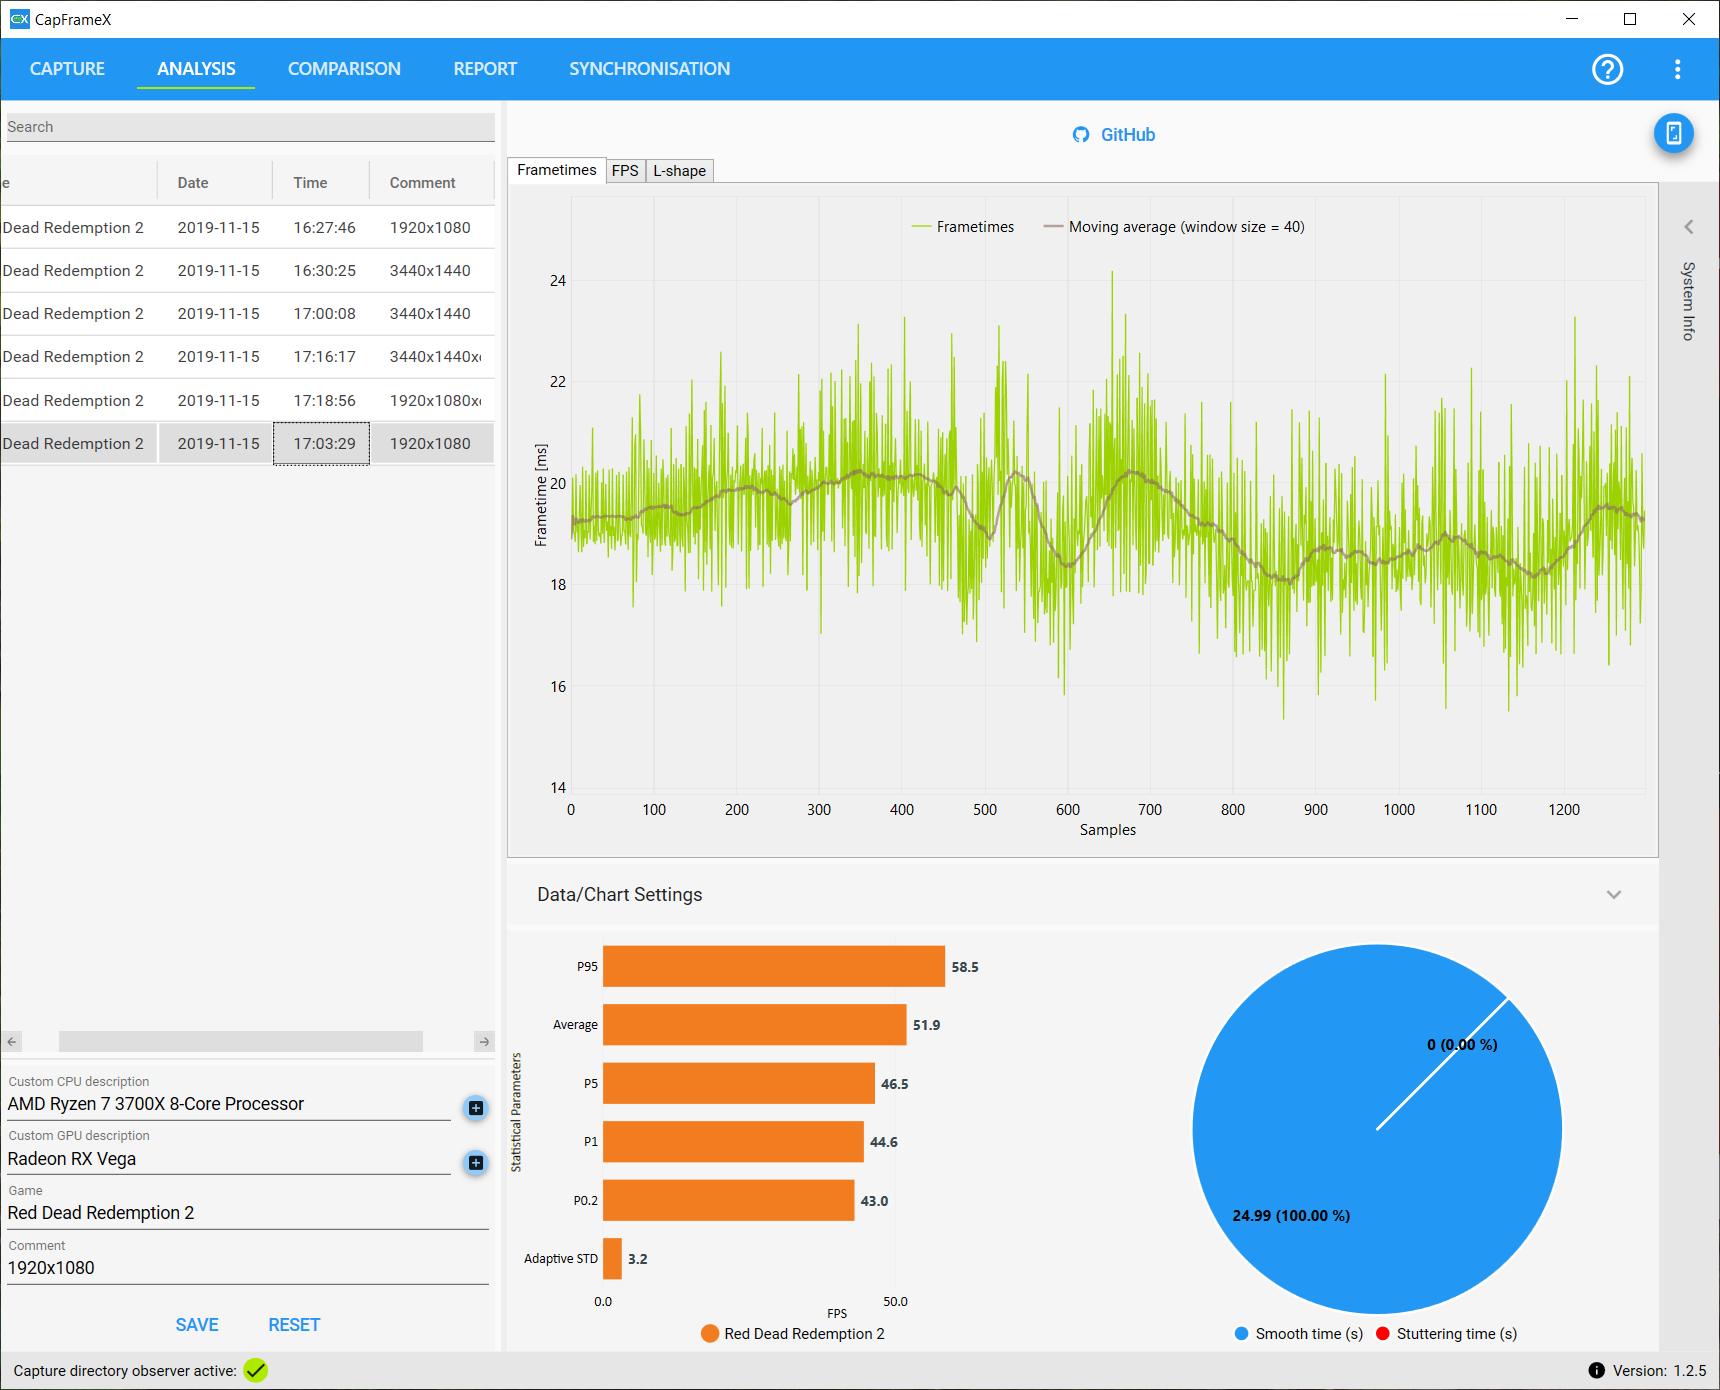The width and height of the screenshot is (1720, 1390).
Task: Expand the Data/Chart Settings section
Action: (1614, 895)
